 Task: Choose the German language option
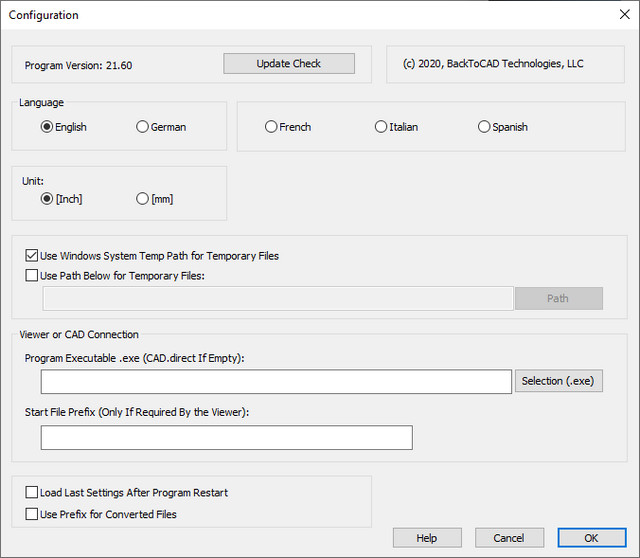[x=143, y=127]
